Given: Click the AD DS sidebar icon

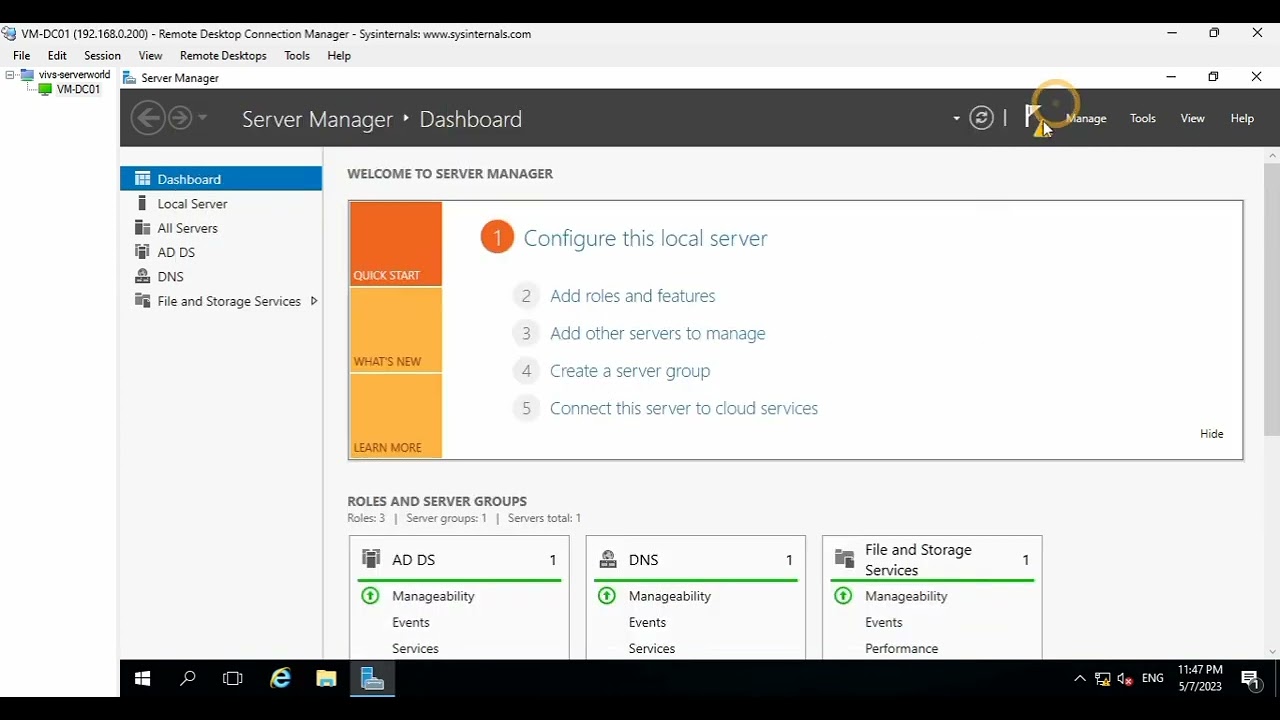Looking at the screenshot, I should [x=142, y=252].
